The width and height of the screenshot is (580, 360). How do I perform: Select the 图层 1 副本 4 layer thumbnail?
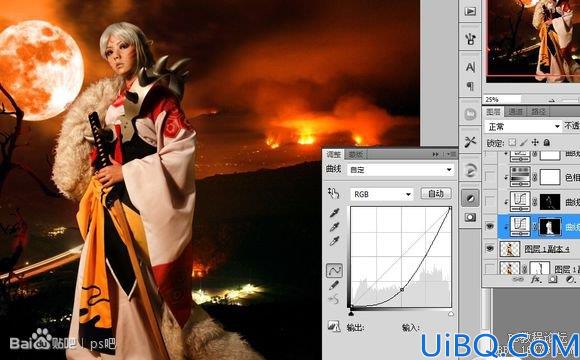click(510, 249)
